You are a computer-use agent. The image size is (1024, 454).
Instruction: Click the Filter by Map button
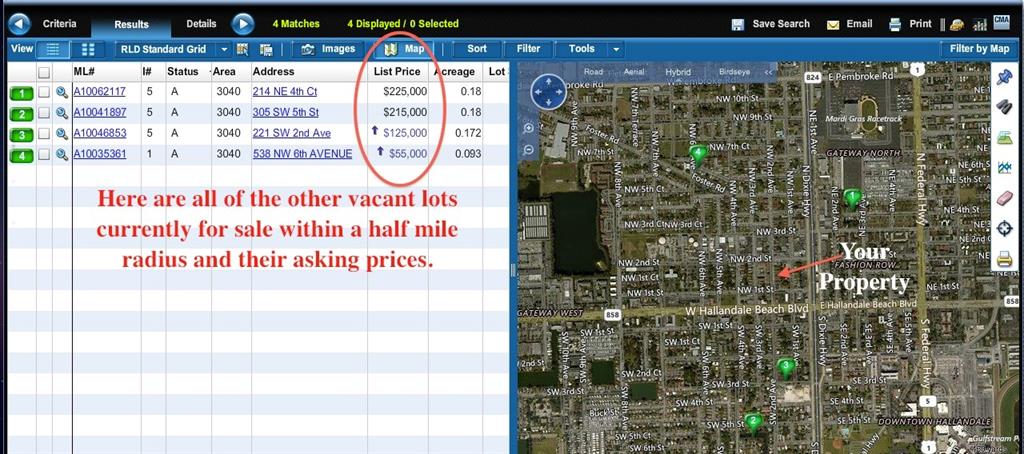(x=979, y=48)
